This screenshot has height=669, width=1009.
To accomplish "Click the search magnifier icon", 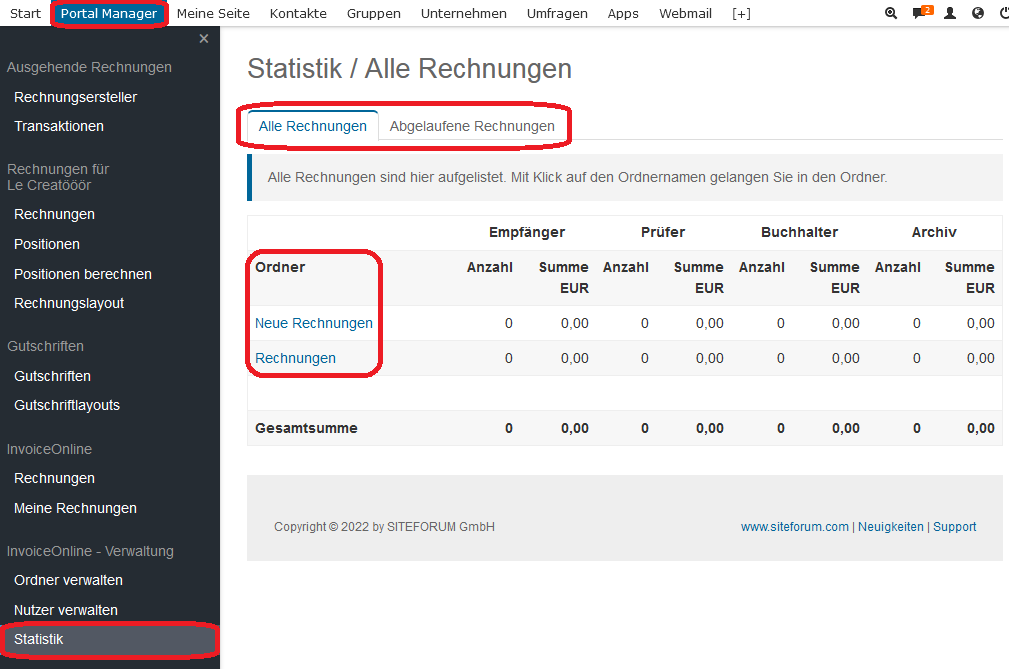I will [891, 14].
